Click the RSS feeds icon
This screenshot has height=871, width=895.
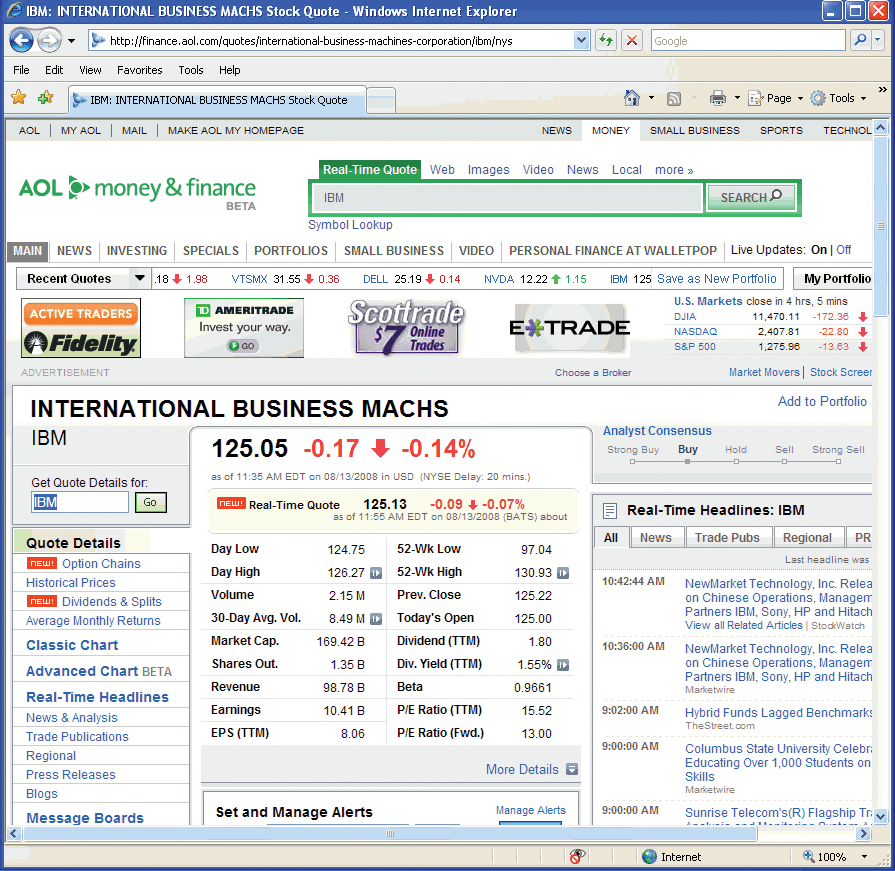pos(674,98)
